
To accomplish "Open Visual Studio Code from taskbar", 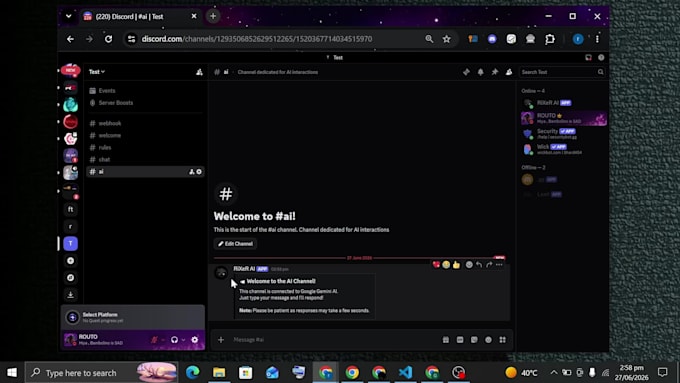I will click(x=405, y=373).
